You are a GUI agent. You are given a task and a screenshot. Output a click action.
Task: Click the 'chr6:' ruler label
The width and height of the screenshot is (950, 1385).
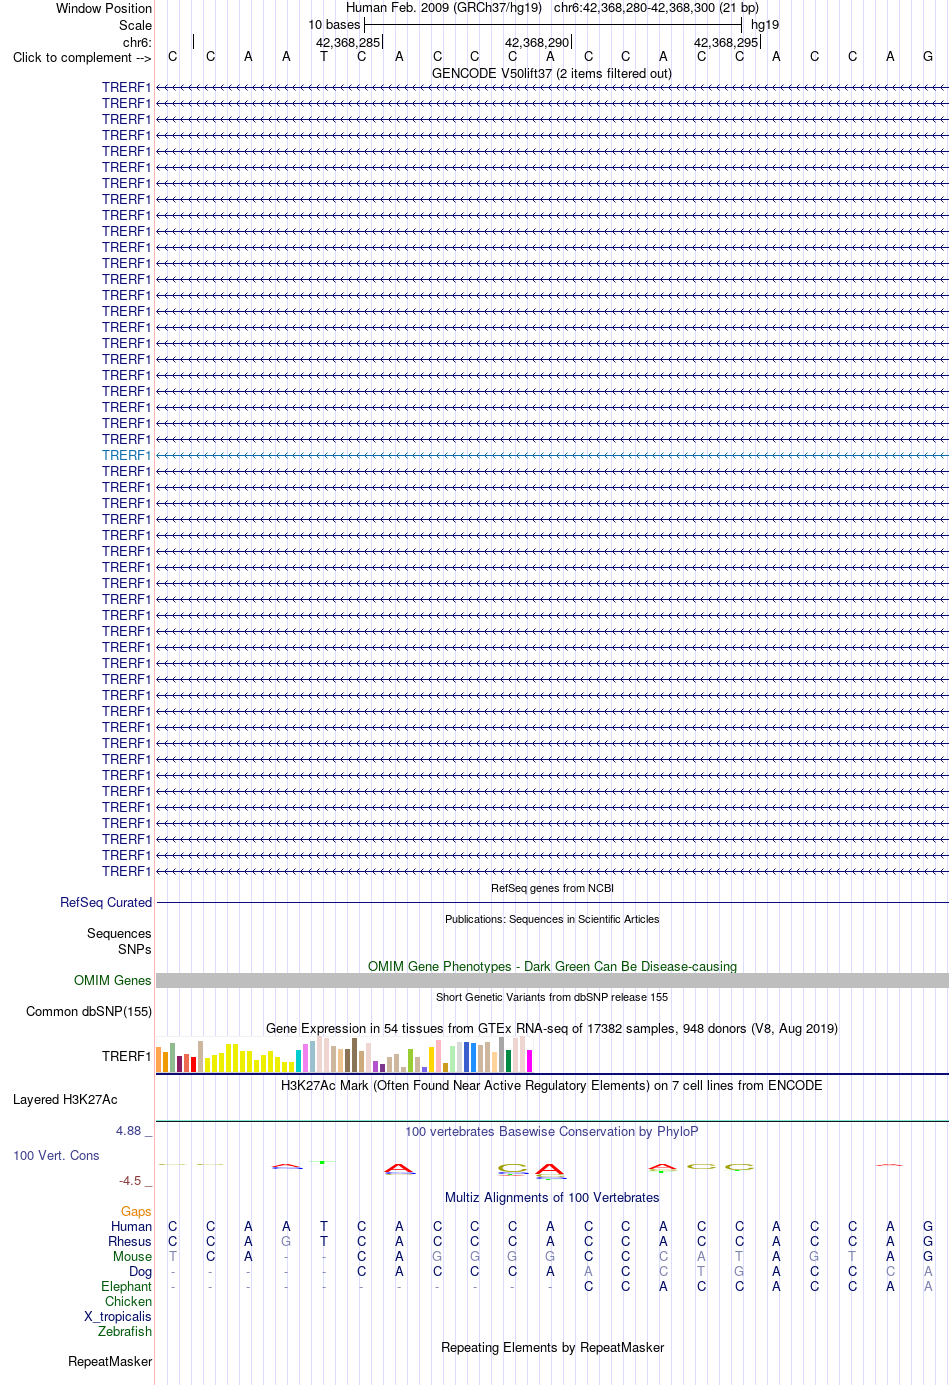point(137,42)
